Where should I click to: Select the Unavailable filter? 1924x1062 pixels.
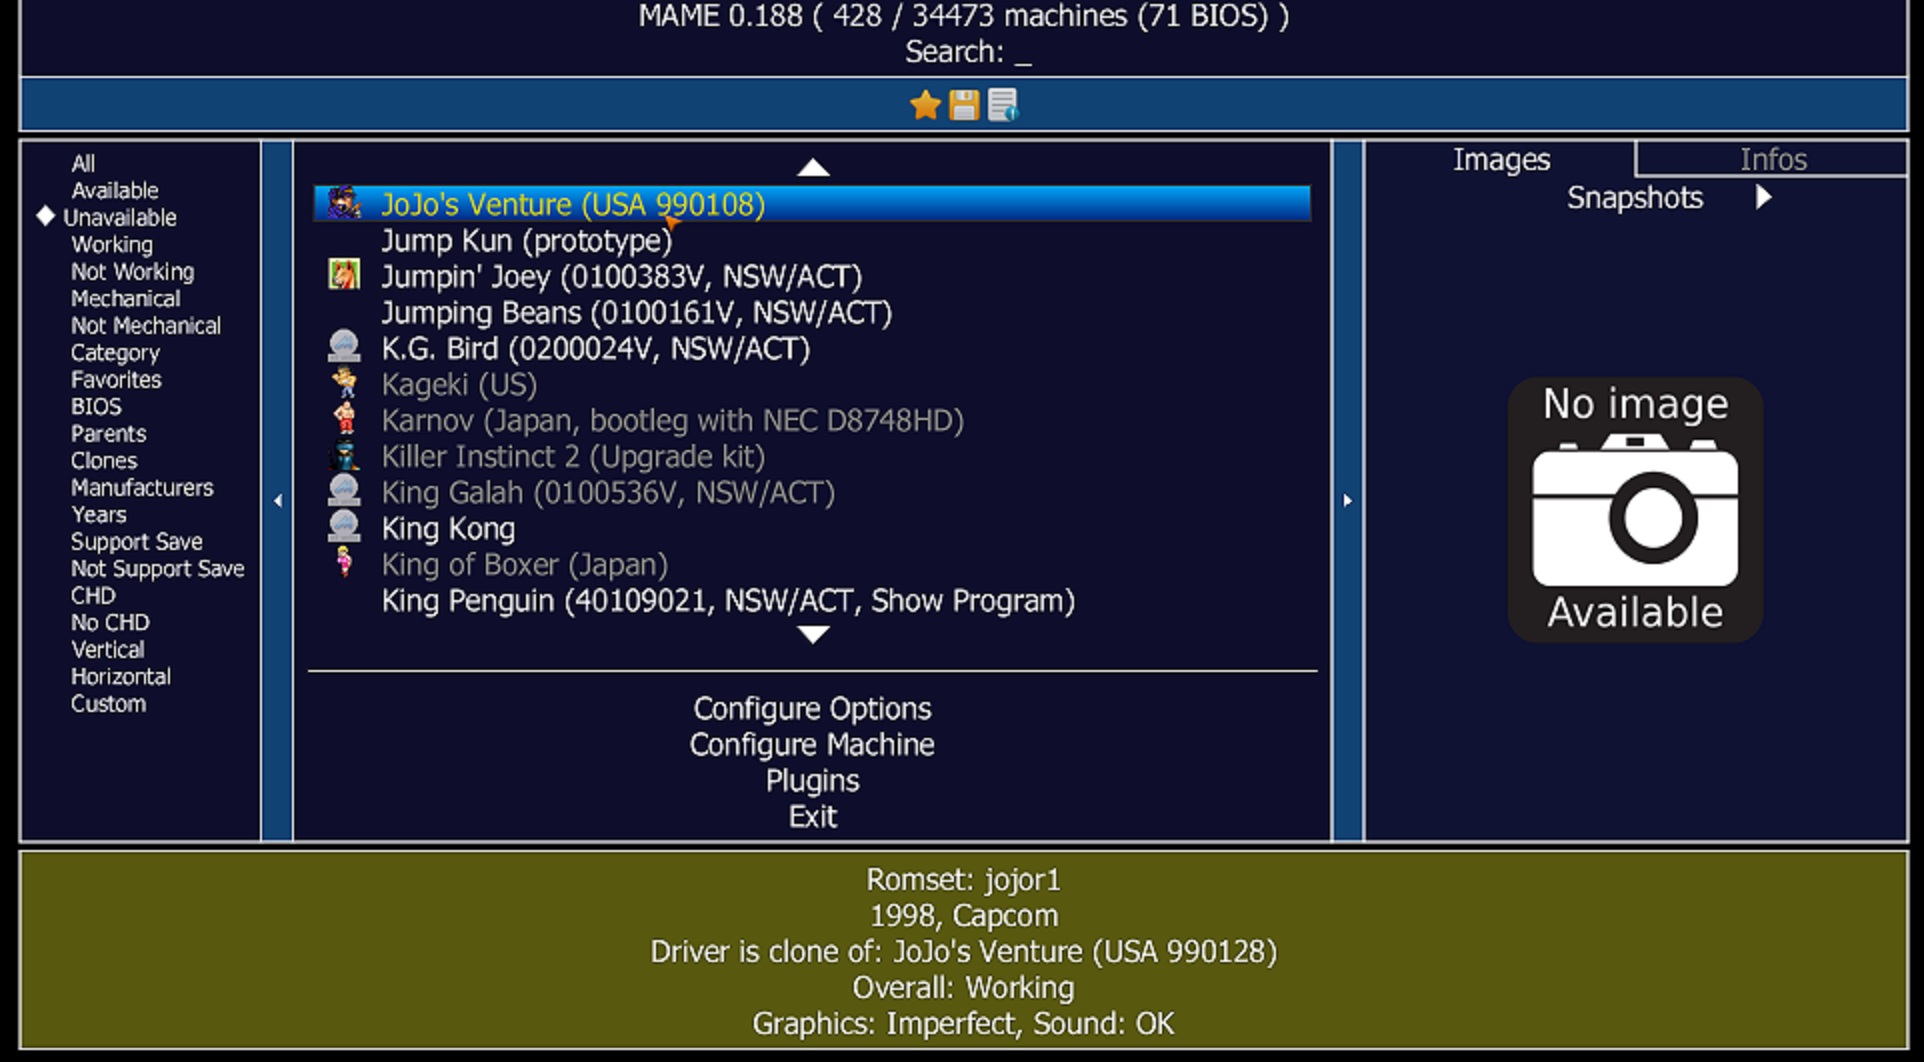point(119,218)
